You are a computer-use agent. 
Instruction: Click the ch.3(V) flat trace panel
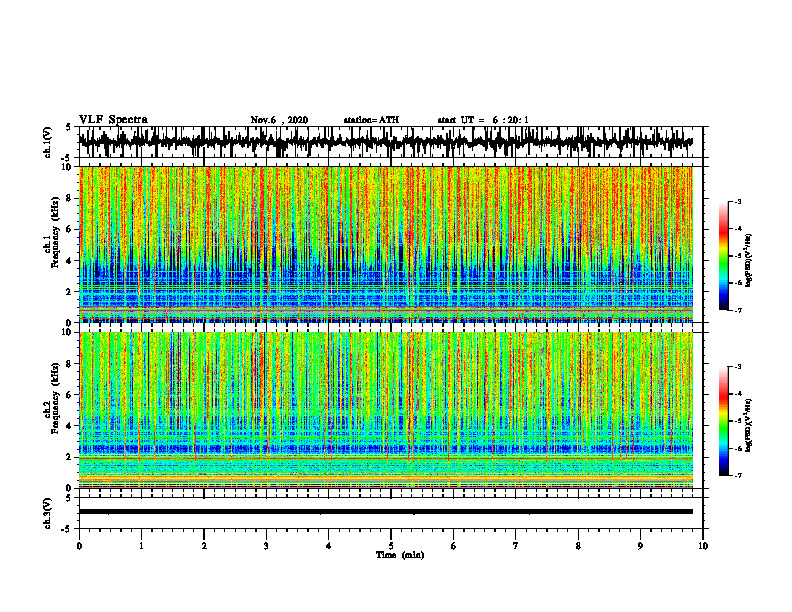pyautogui.click(x=391, y=513)
